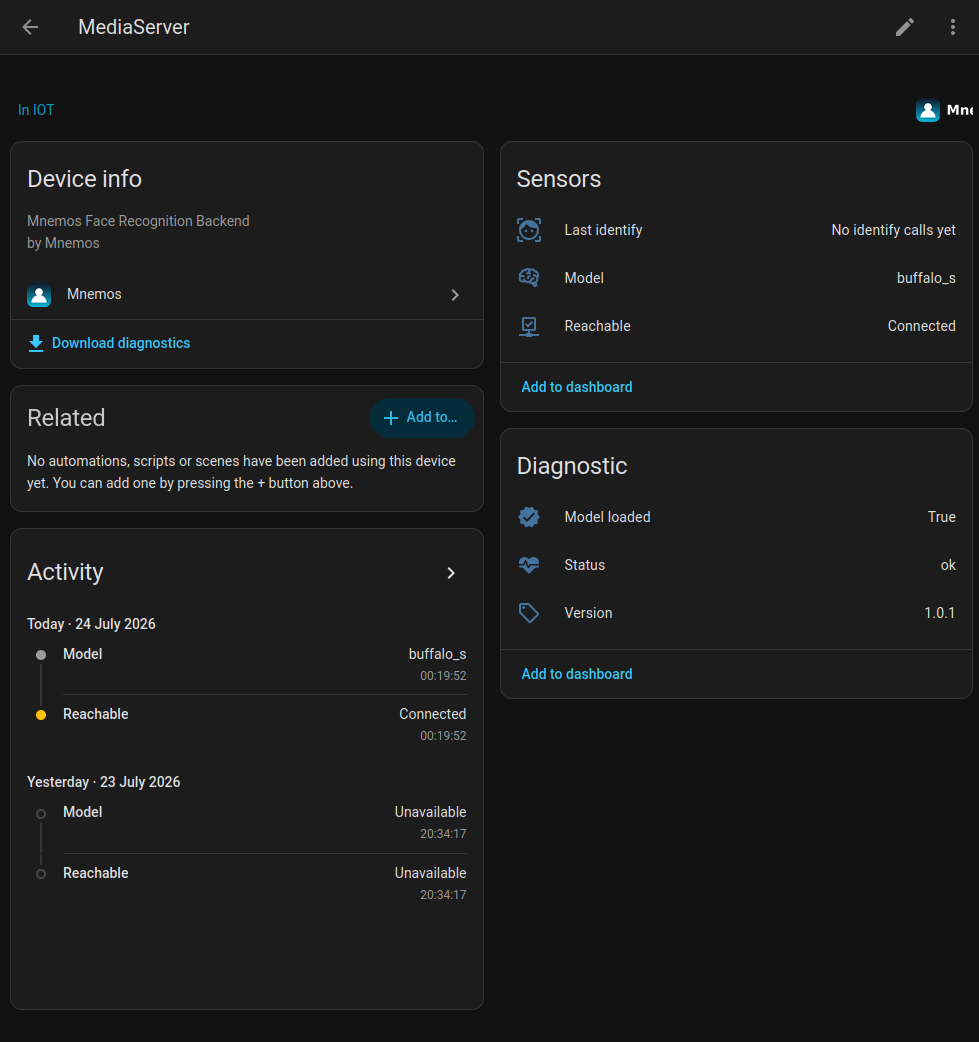Click the MediaServer page title
This screenshot has height=1042, width=979.
click(134, 27)
